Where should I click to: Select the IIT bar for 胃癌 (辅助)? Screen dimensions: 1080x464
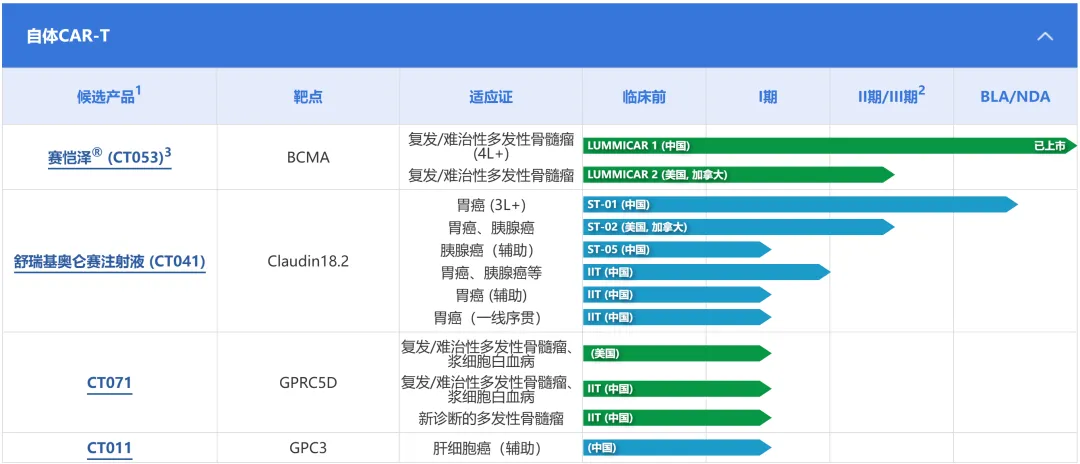[677, 295]
